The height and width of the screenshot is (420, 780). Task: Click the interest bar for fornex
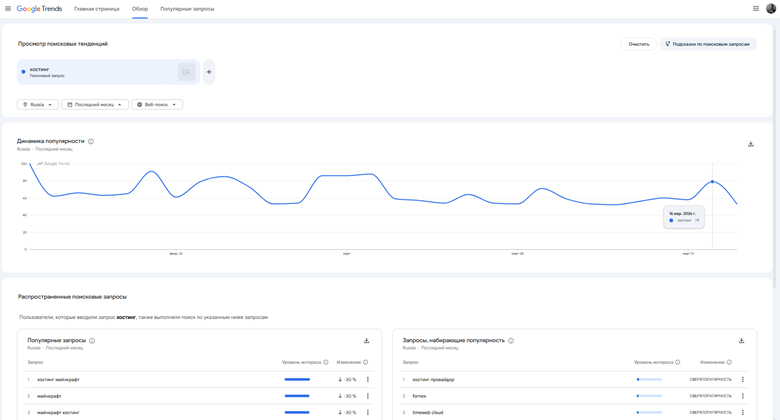(x=649, y=396)
